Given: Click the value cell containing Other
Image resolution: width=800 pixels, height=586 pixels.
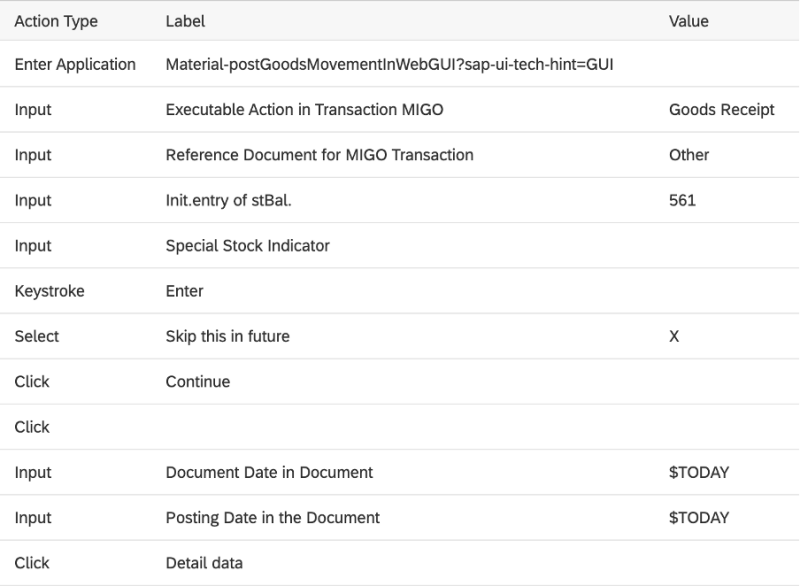Looking at the screenshot, I should (x=689, y=155).
